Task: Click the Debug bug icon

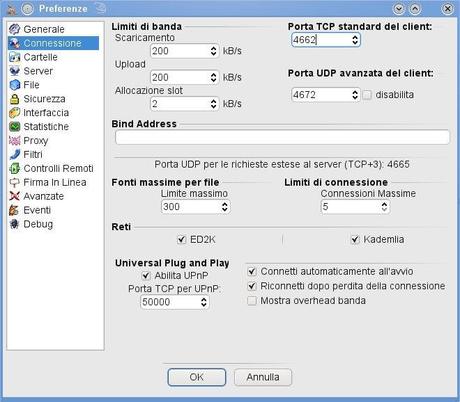Action: 15,224
